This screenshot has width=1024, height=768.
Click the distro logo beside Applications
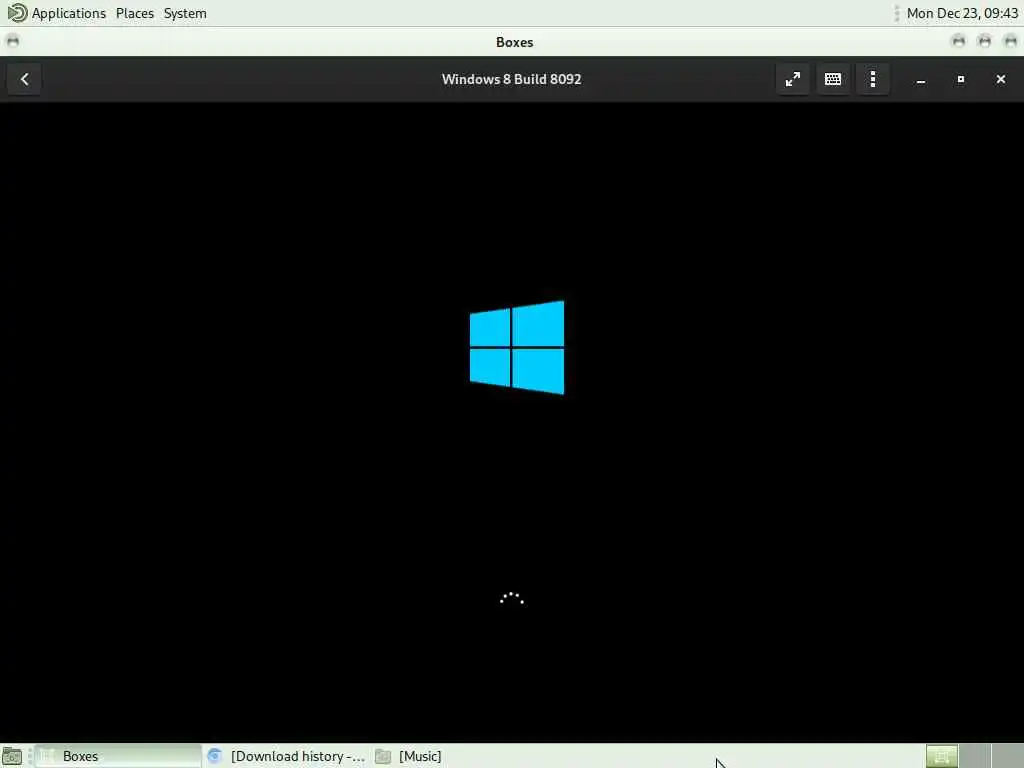click(17, 12)
